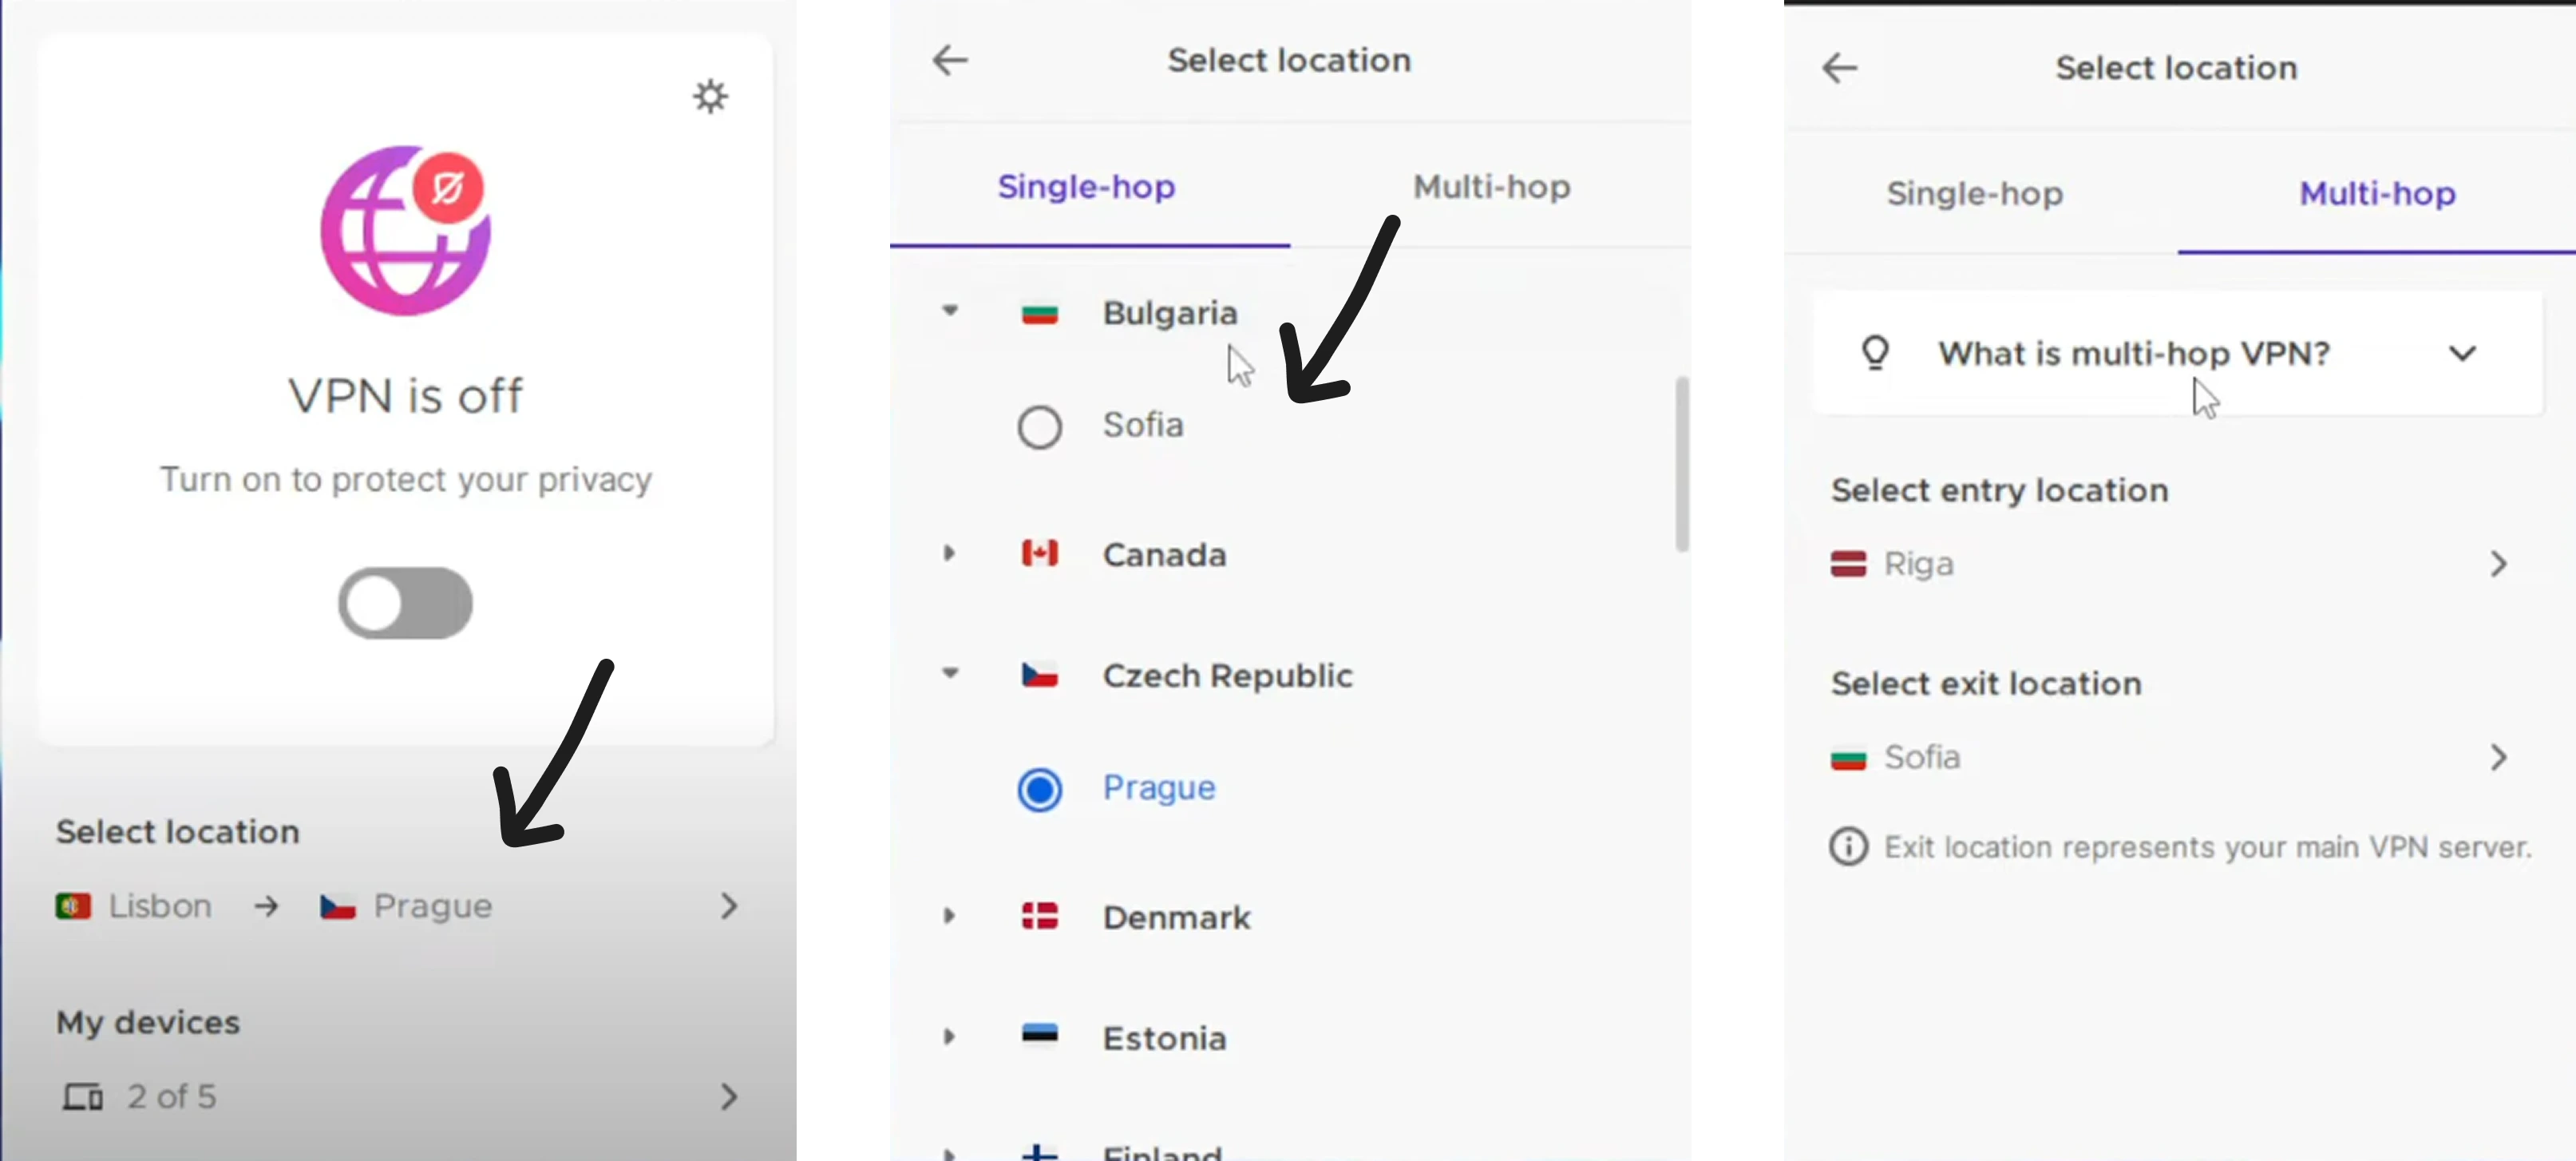
Task: Collapse the Bulgaria server list
Action: point(950,311)
